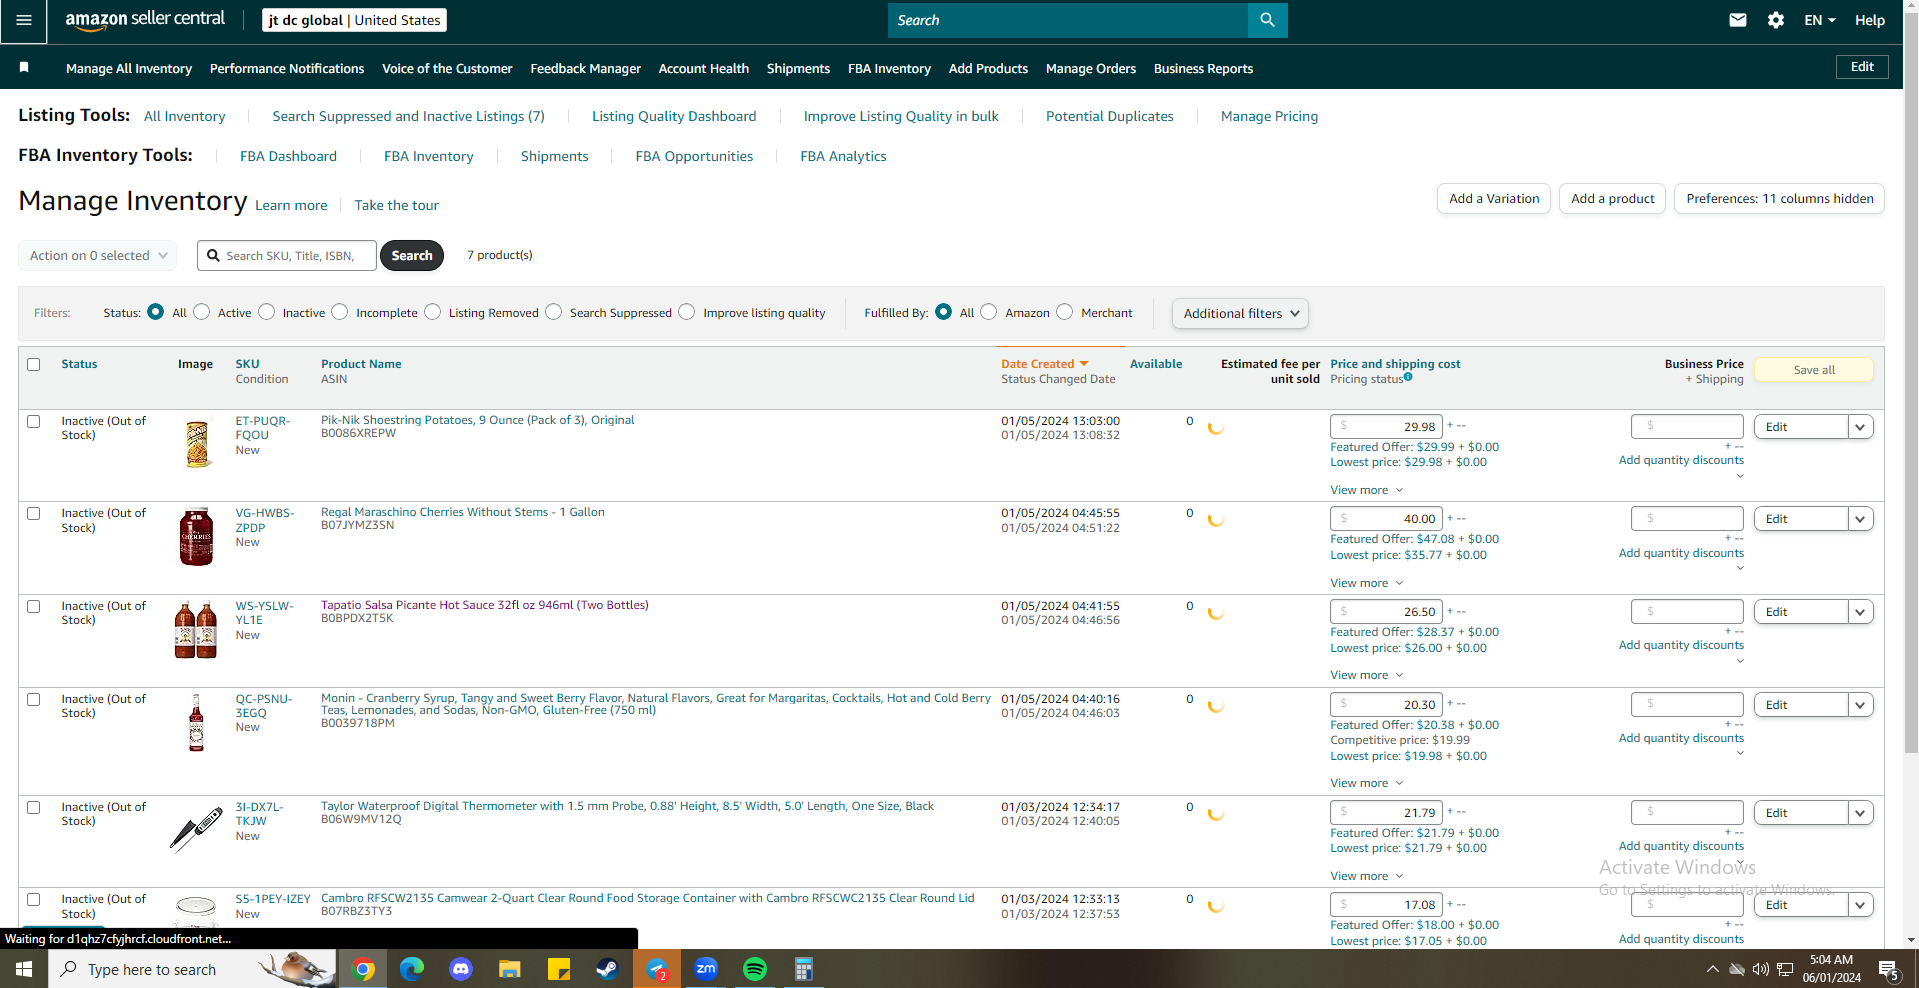The height and width of the screenshot is (988, 1919).
Task: Click the header Search input field
Action: tap(1068, 20)
